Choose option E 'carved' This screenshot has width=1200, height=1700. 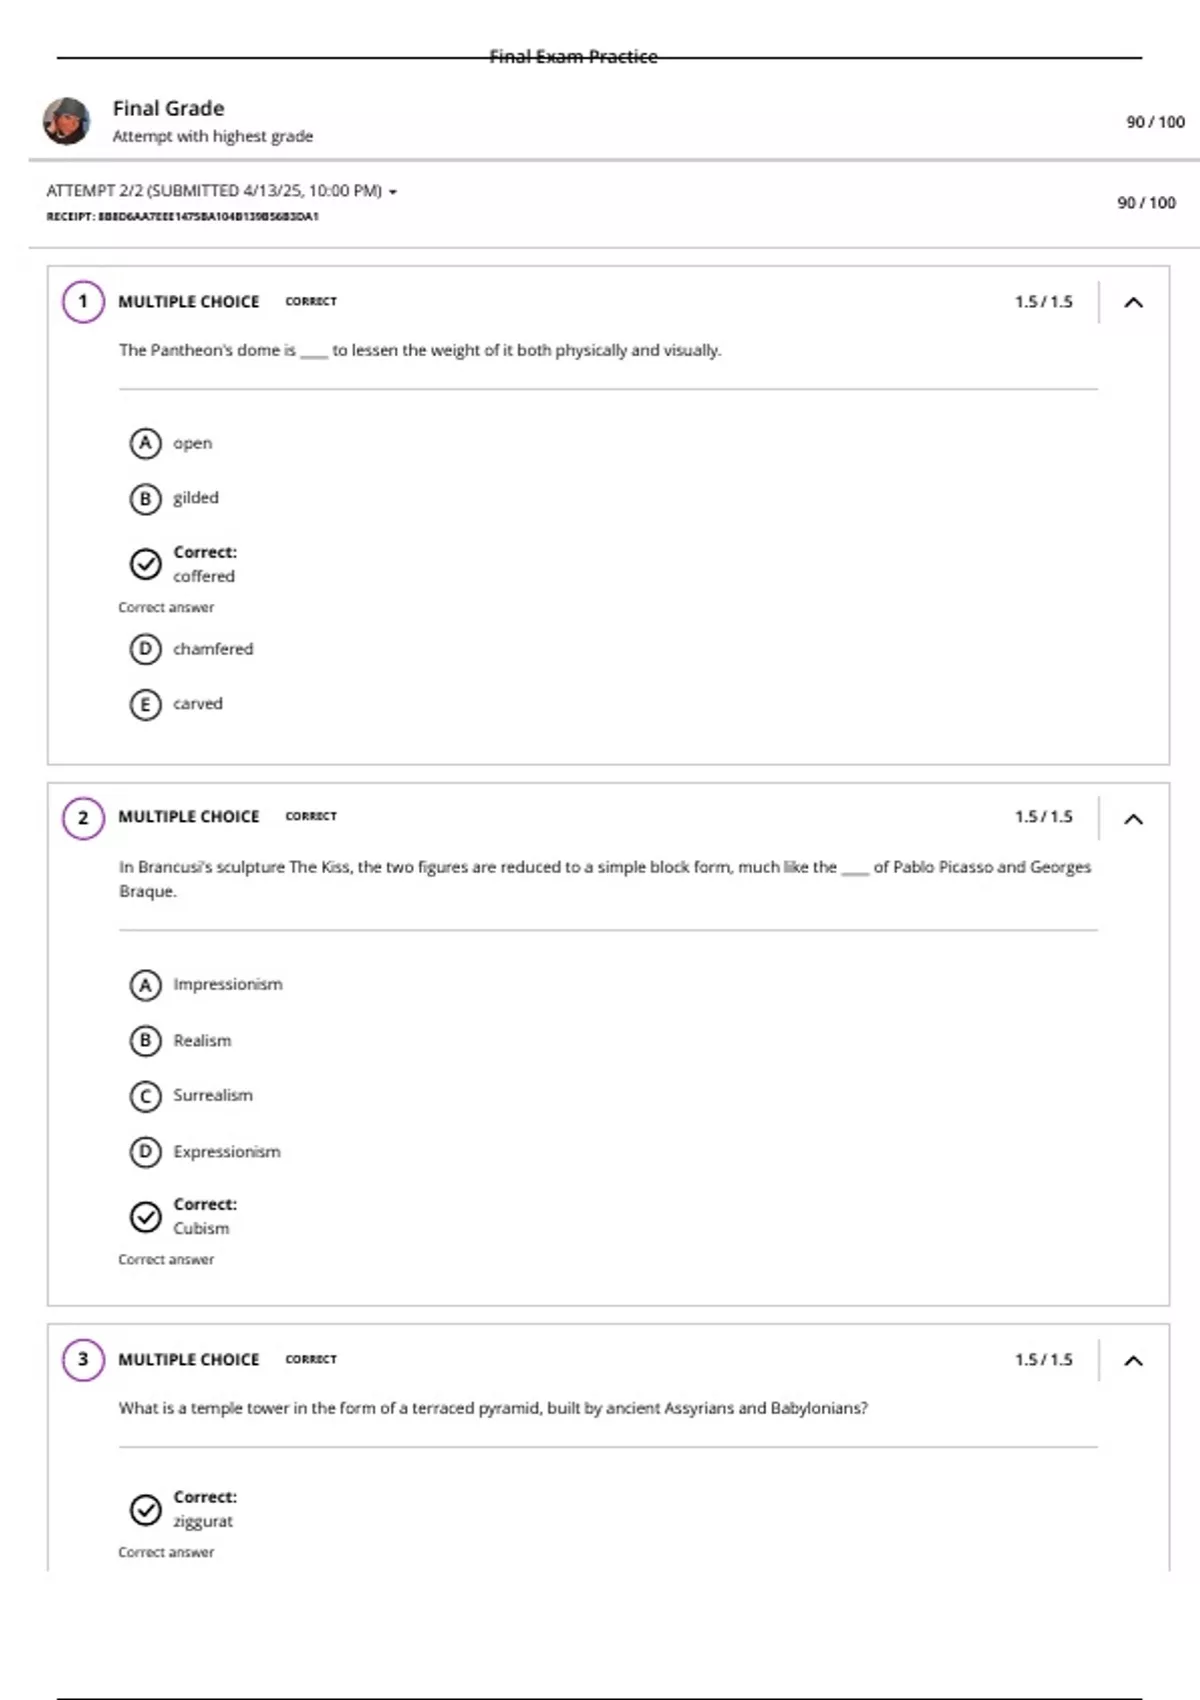click(x=145, y=704)
